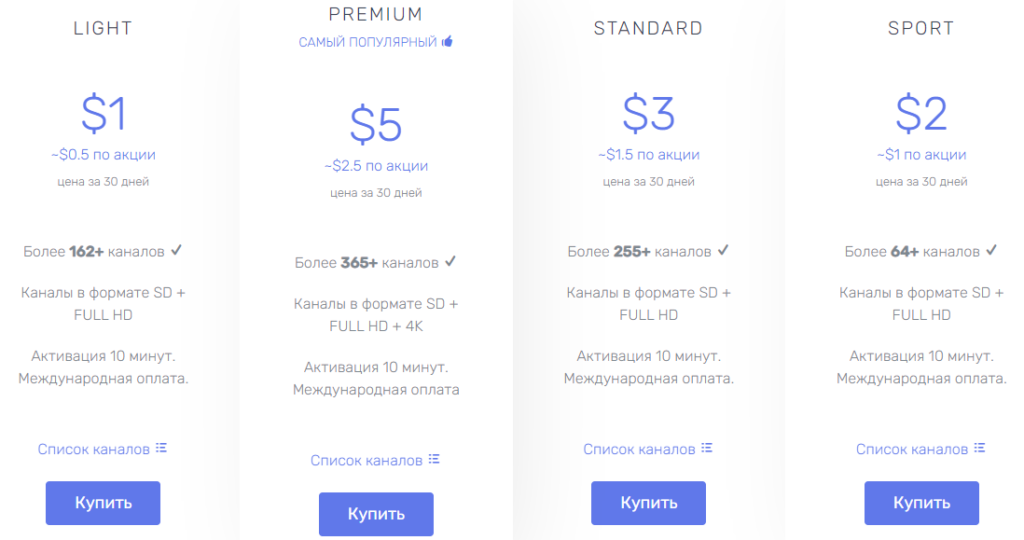This screenshot has height=540, width=1024.
Task: Click the checkmark after 162+ каналов
Action: click(x=176, y=250)
